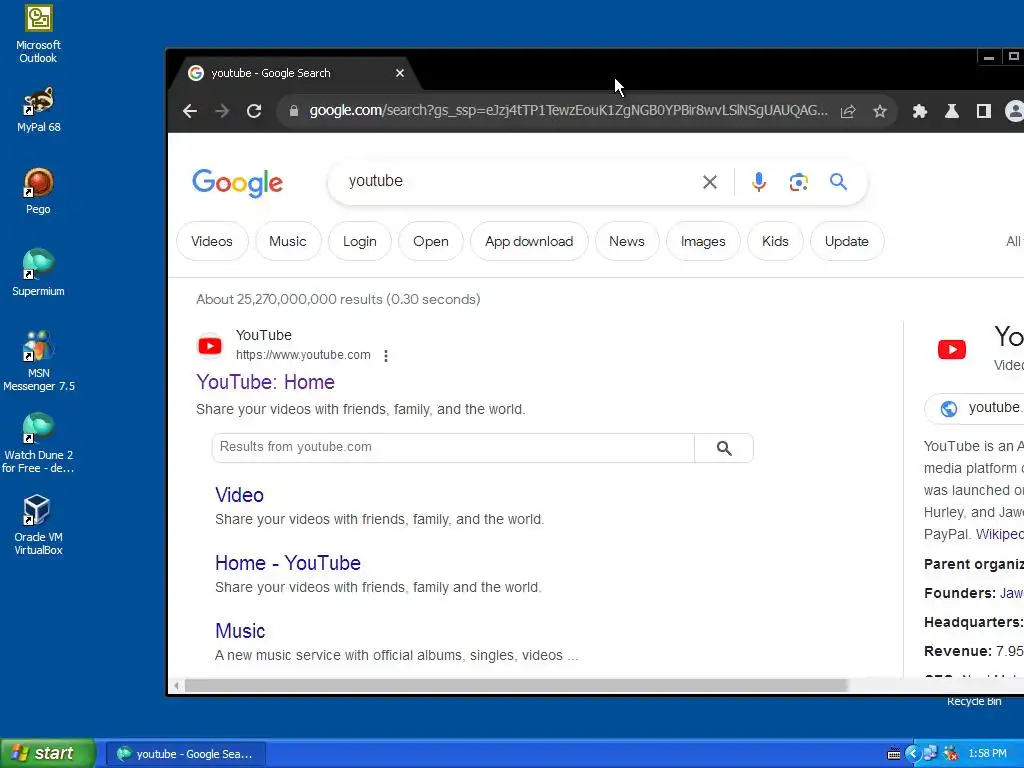Start voice search with microphone icon

pos(758,182)
